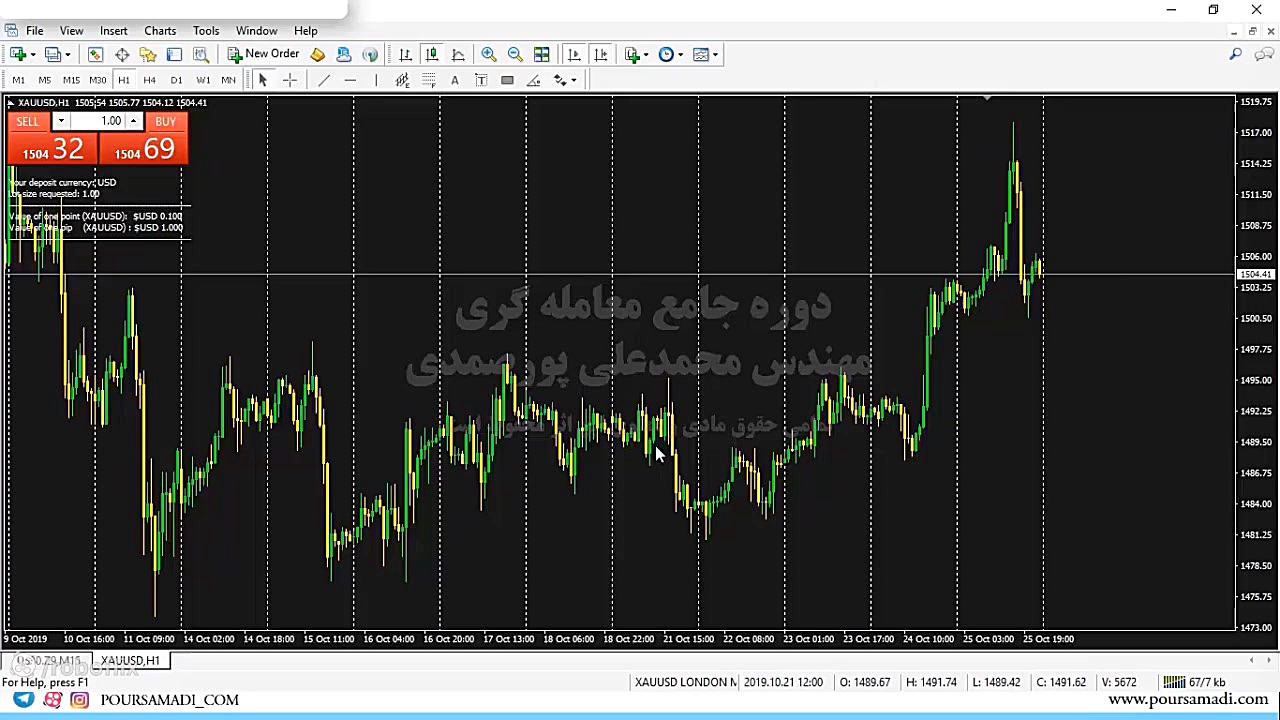Image resolution: width=1280 pixels, height=720 pixels.
Task: Tile the chart windows
Action: [541, 55]
